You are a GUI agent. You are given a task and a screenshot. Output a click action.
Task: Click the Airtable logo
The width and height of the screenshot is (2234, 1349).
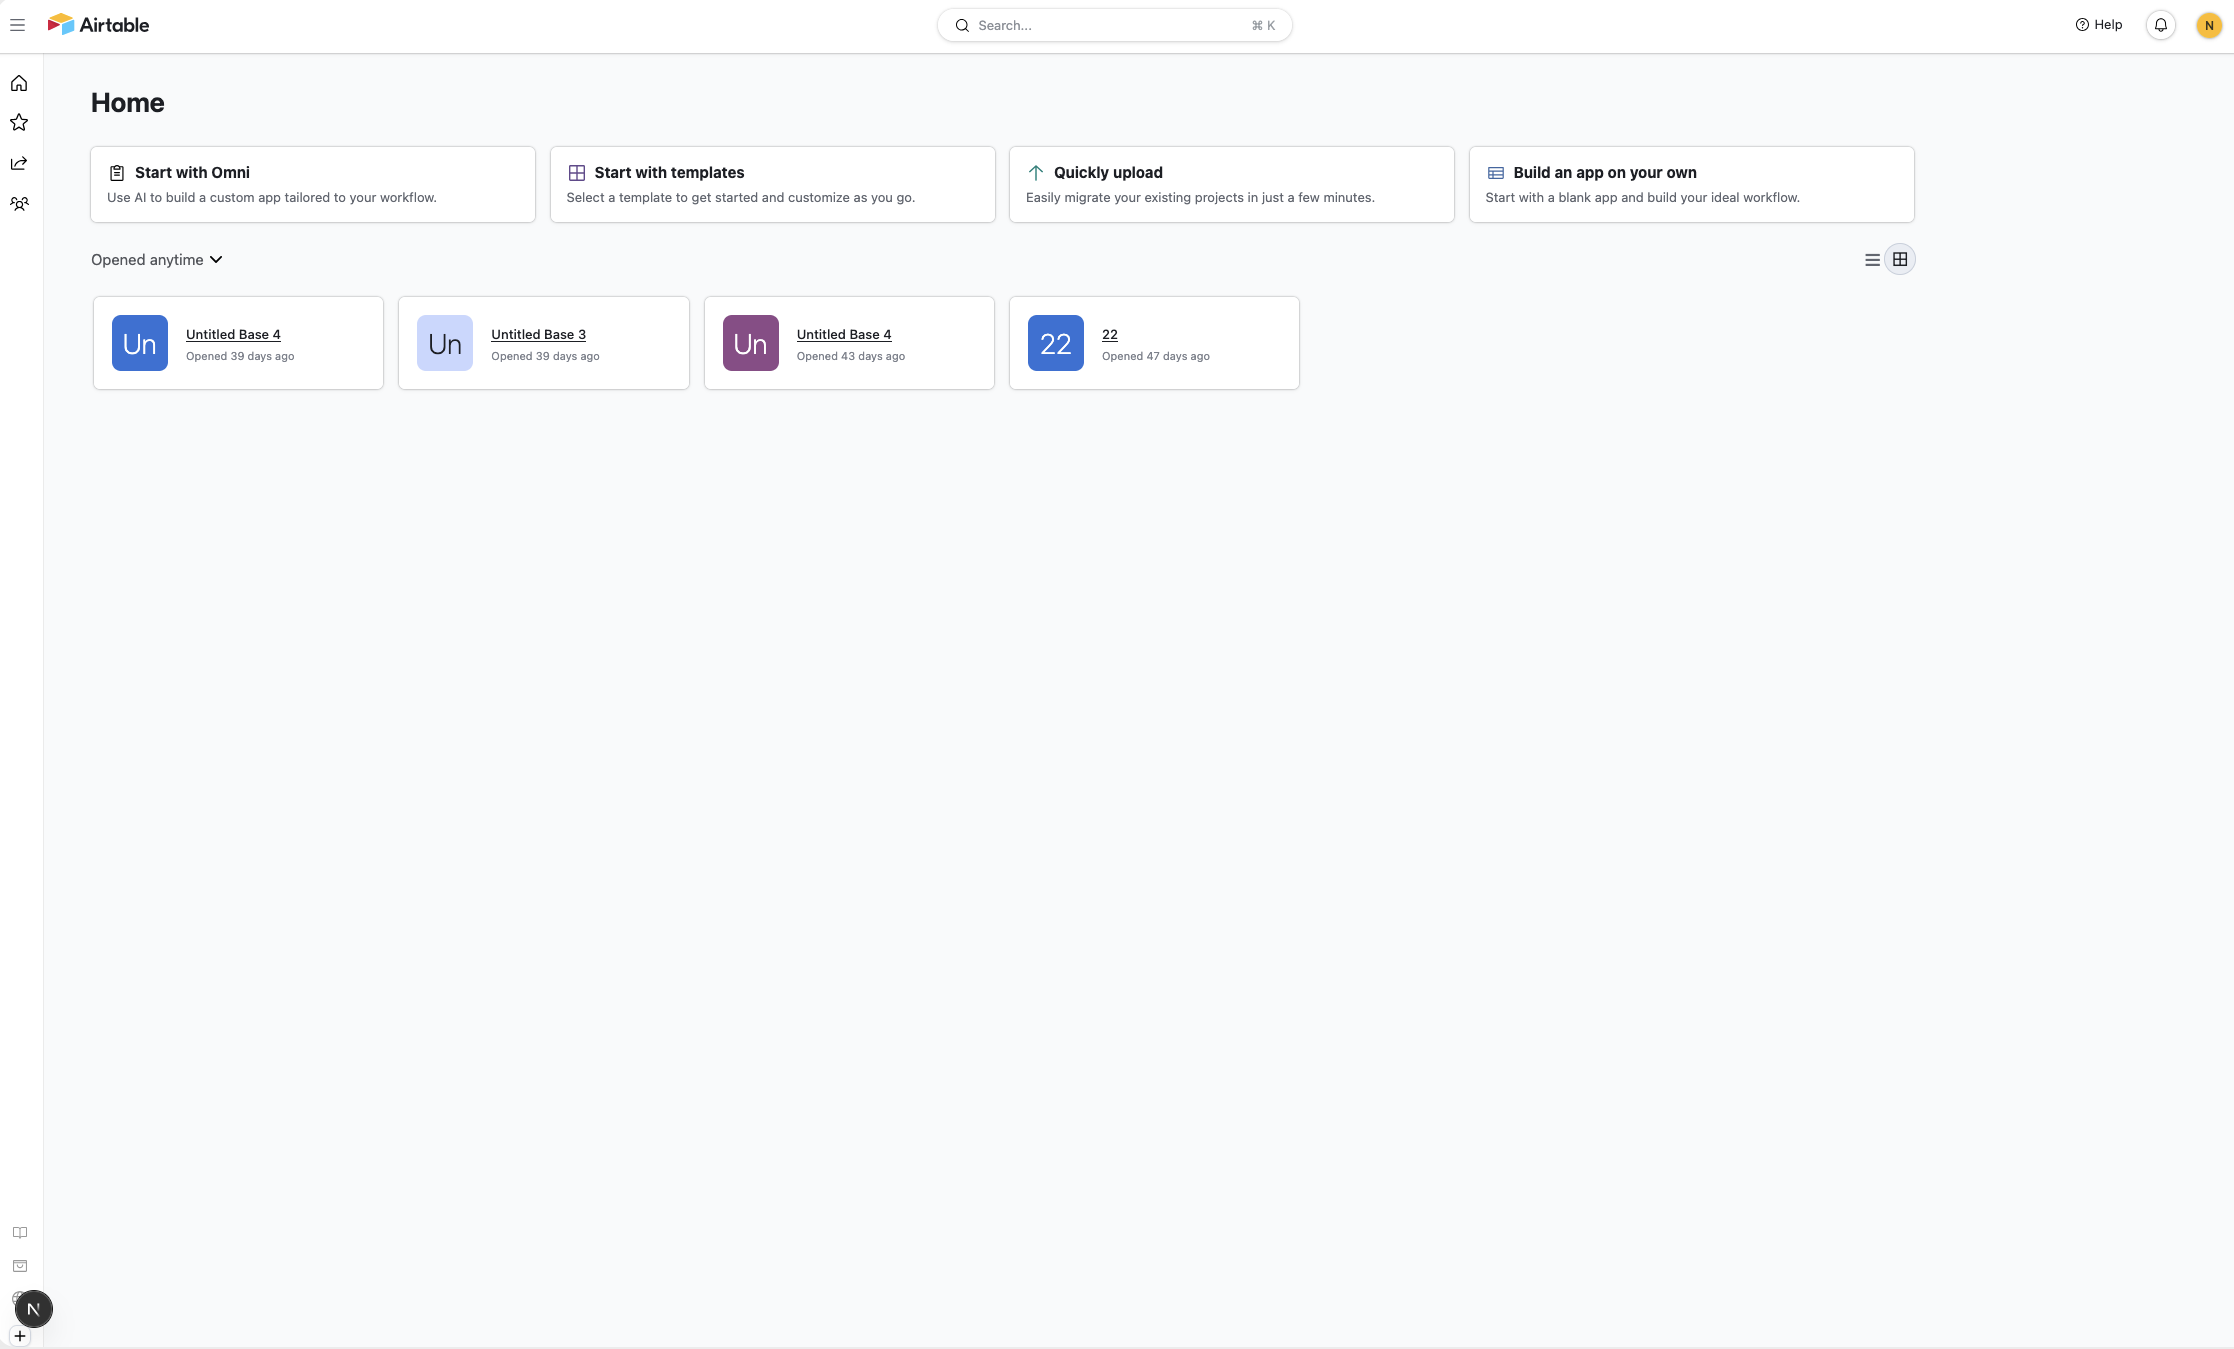pyautogui.click(x=97, y=24)
